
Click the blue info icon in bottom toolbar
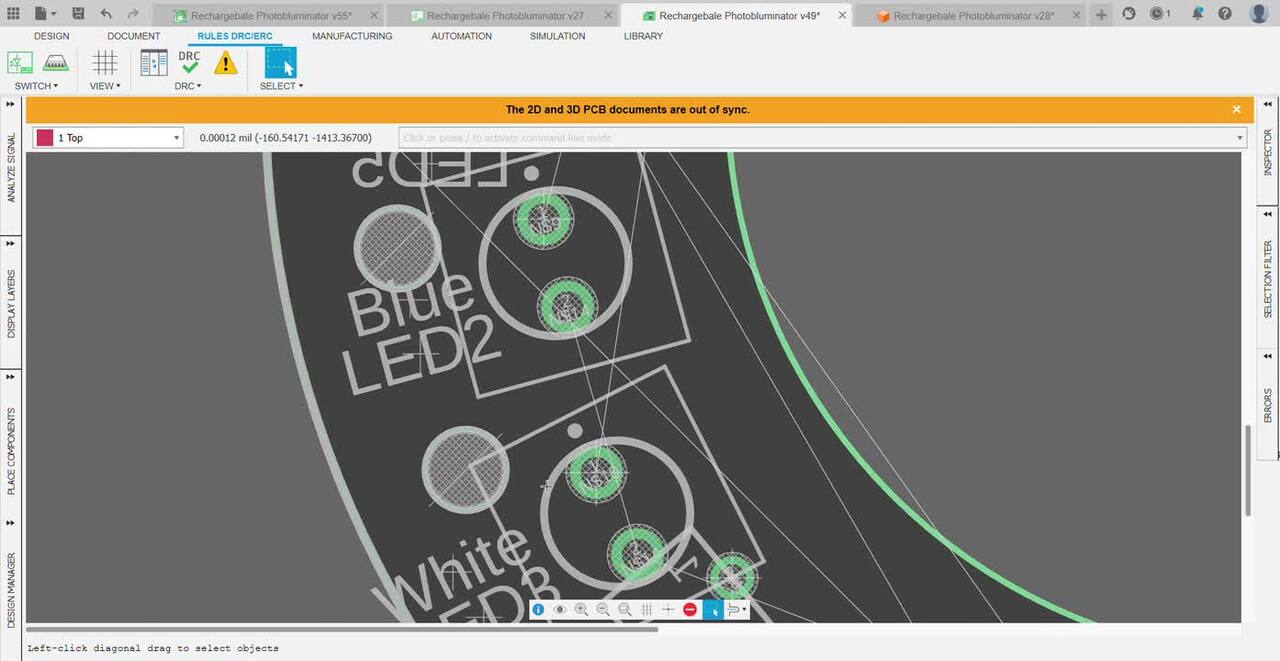538,609
